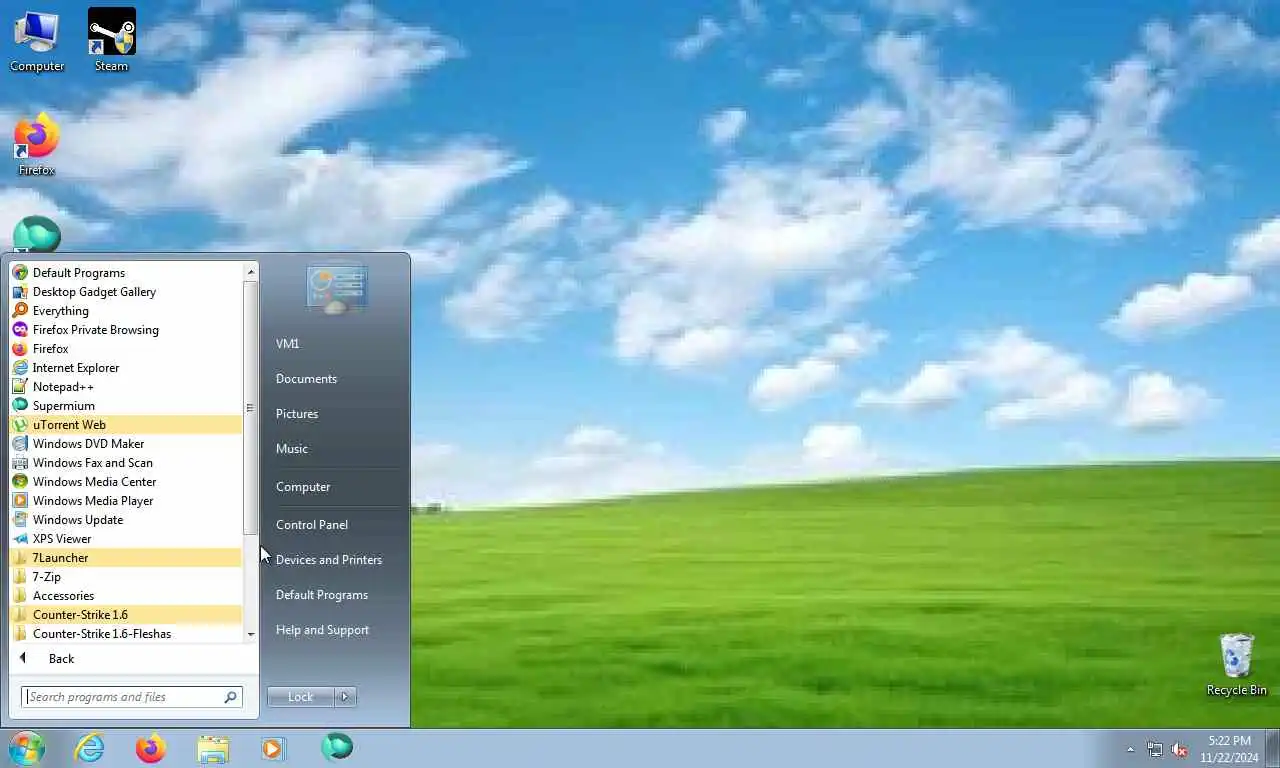The width and height of the screenshot is (1280, 768).
Task: Open Windows Update
Action: point(126,519)
